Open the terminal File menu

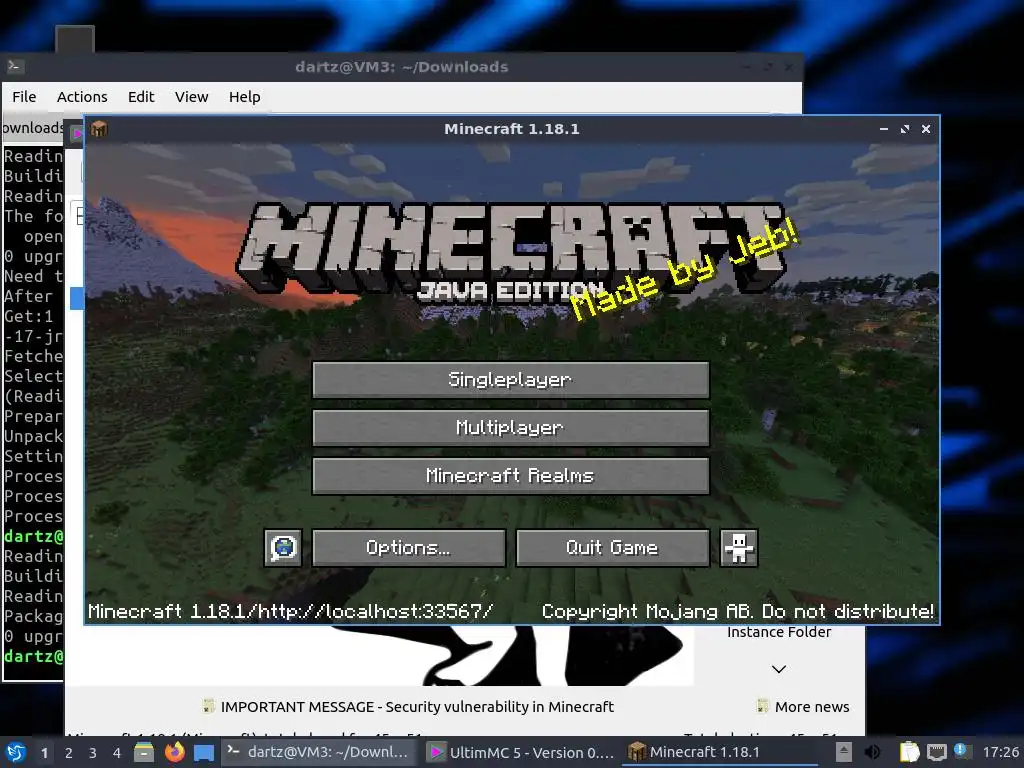(24, 97)
